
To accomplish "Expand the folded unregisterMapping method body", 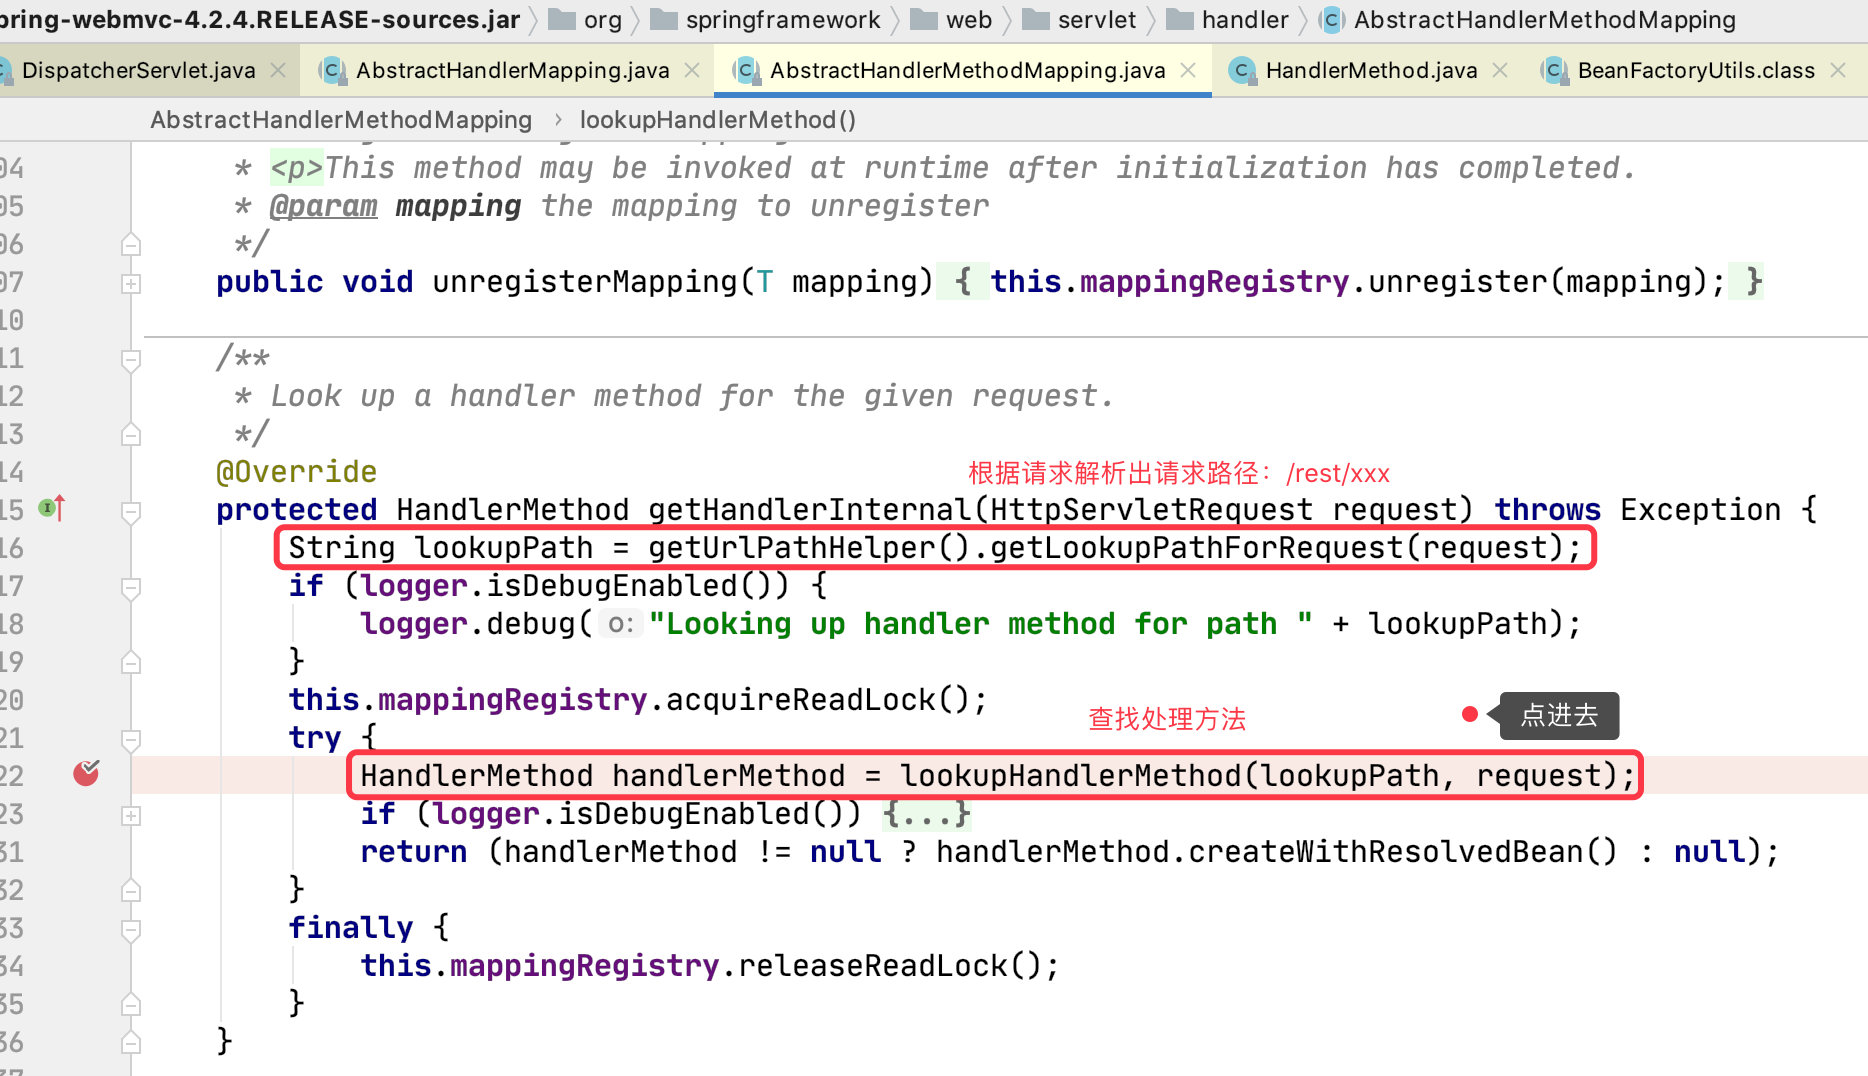I will (x=130, y=283).
